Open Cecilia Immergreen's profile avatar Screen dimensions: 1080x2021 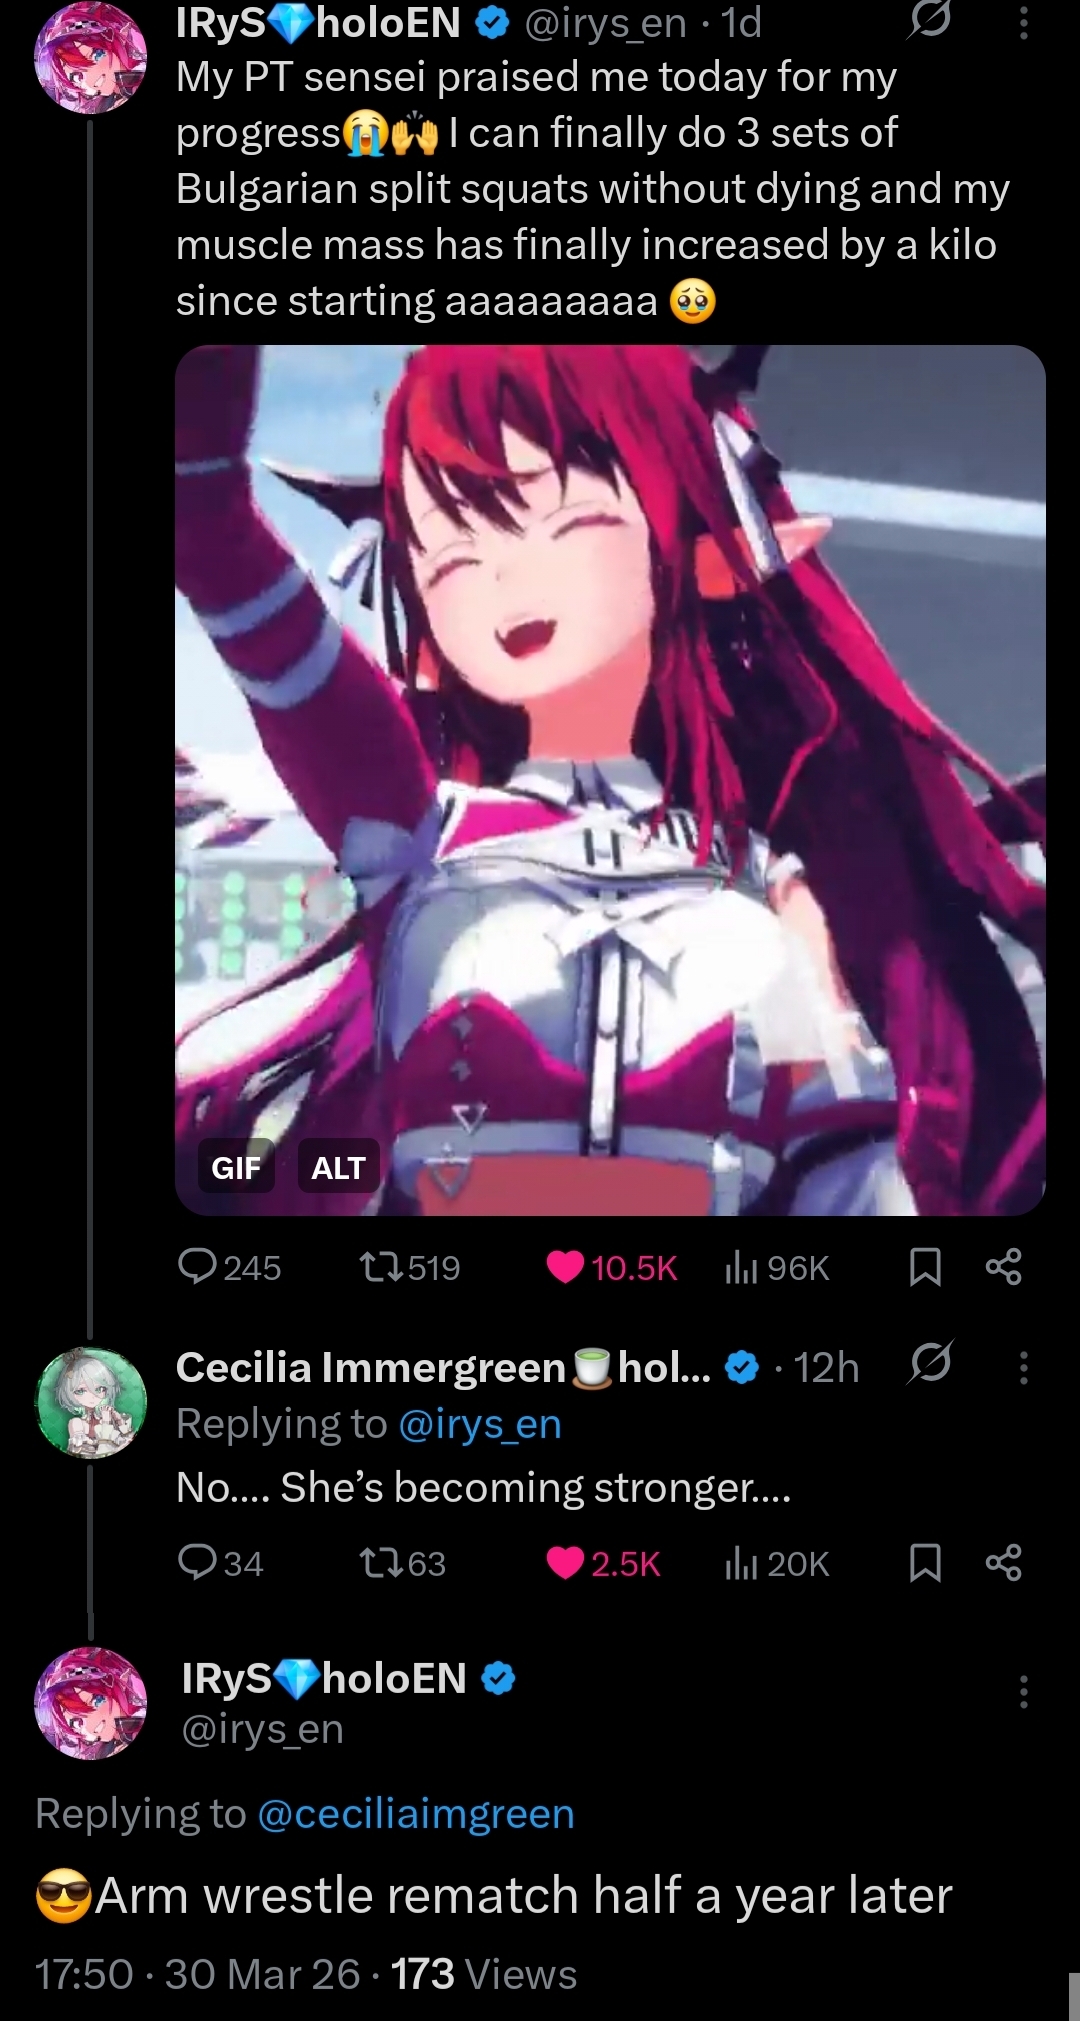point(91,1402)
